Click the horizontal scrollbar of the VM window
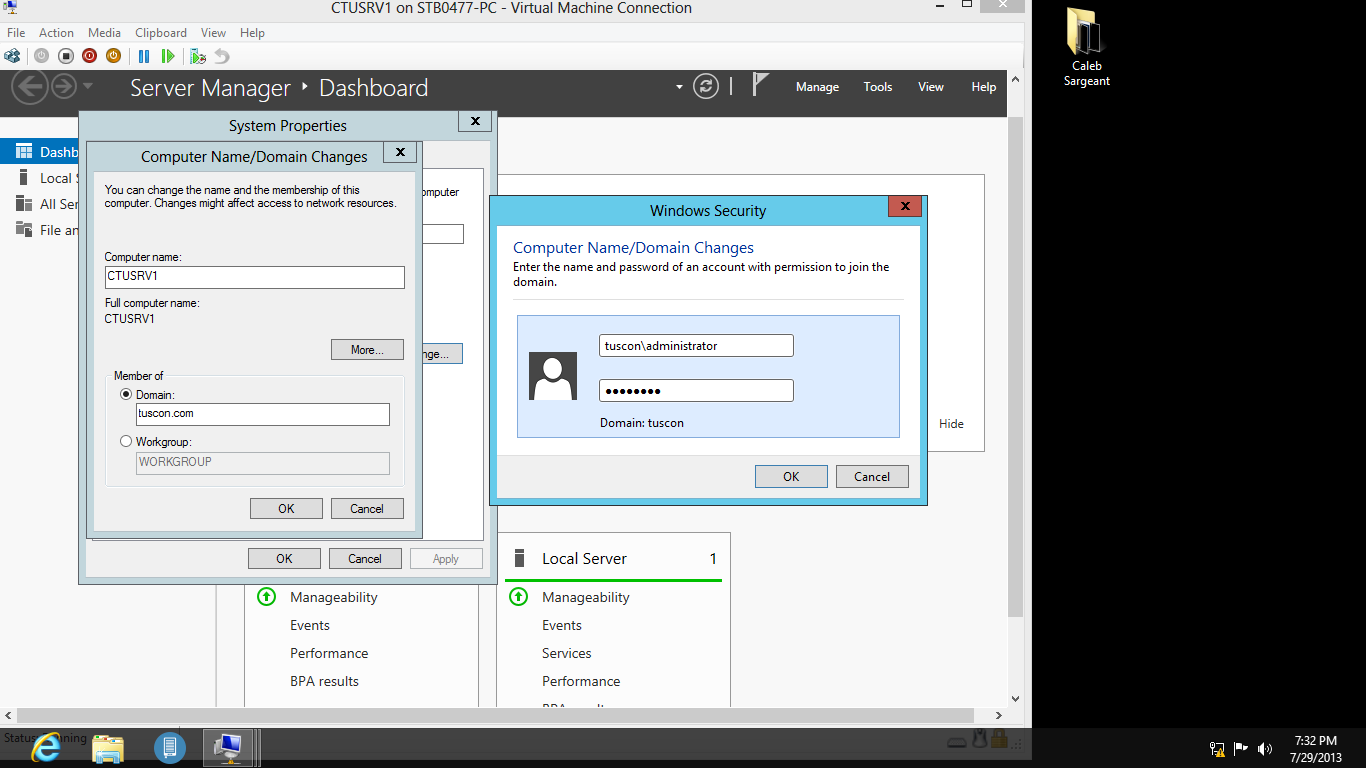This screenshot has height=768, width=1366. 495,715
